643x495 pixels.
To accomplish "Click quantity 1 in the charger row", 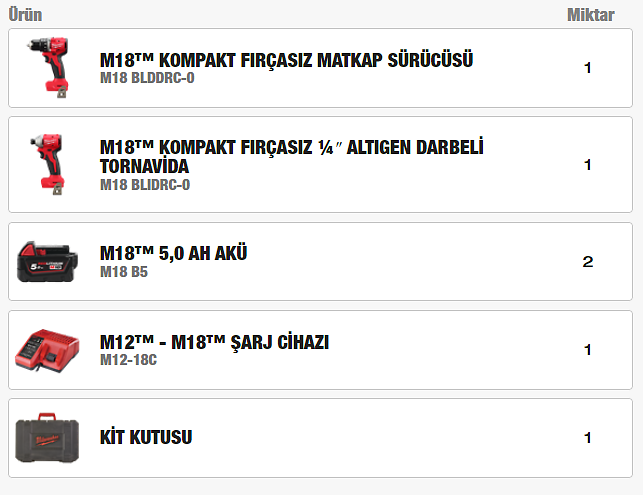I will click(588, 350).
